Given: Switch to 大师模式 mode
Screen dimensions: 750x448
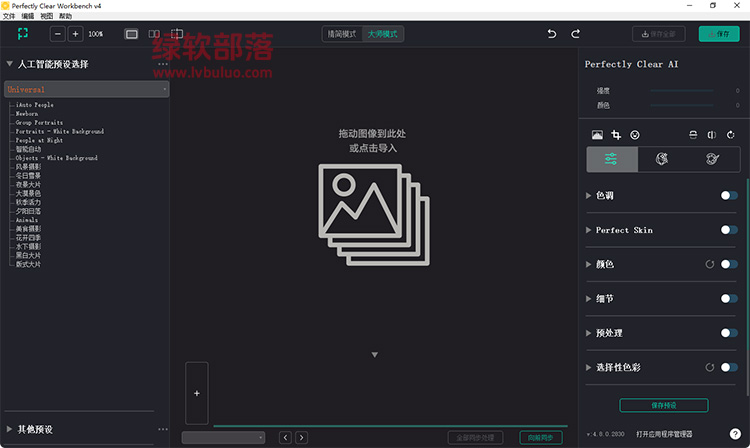Looking at the screenshot, I should (383, 34).
